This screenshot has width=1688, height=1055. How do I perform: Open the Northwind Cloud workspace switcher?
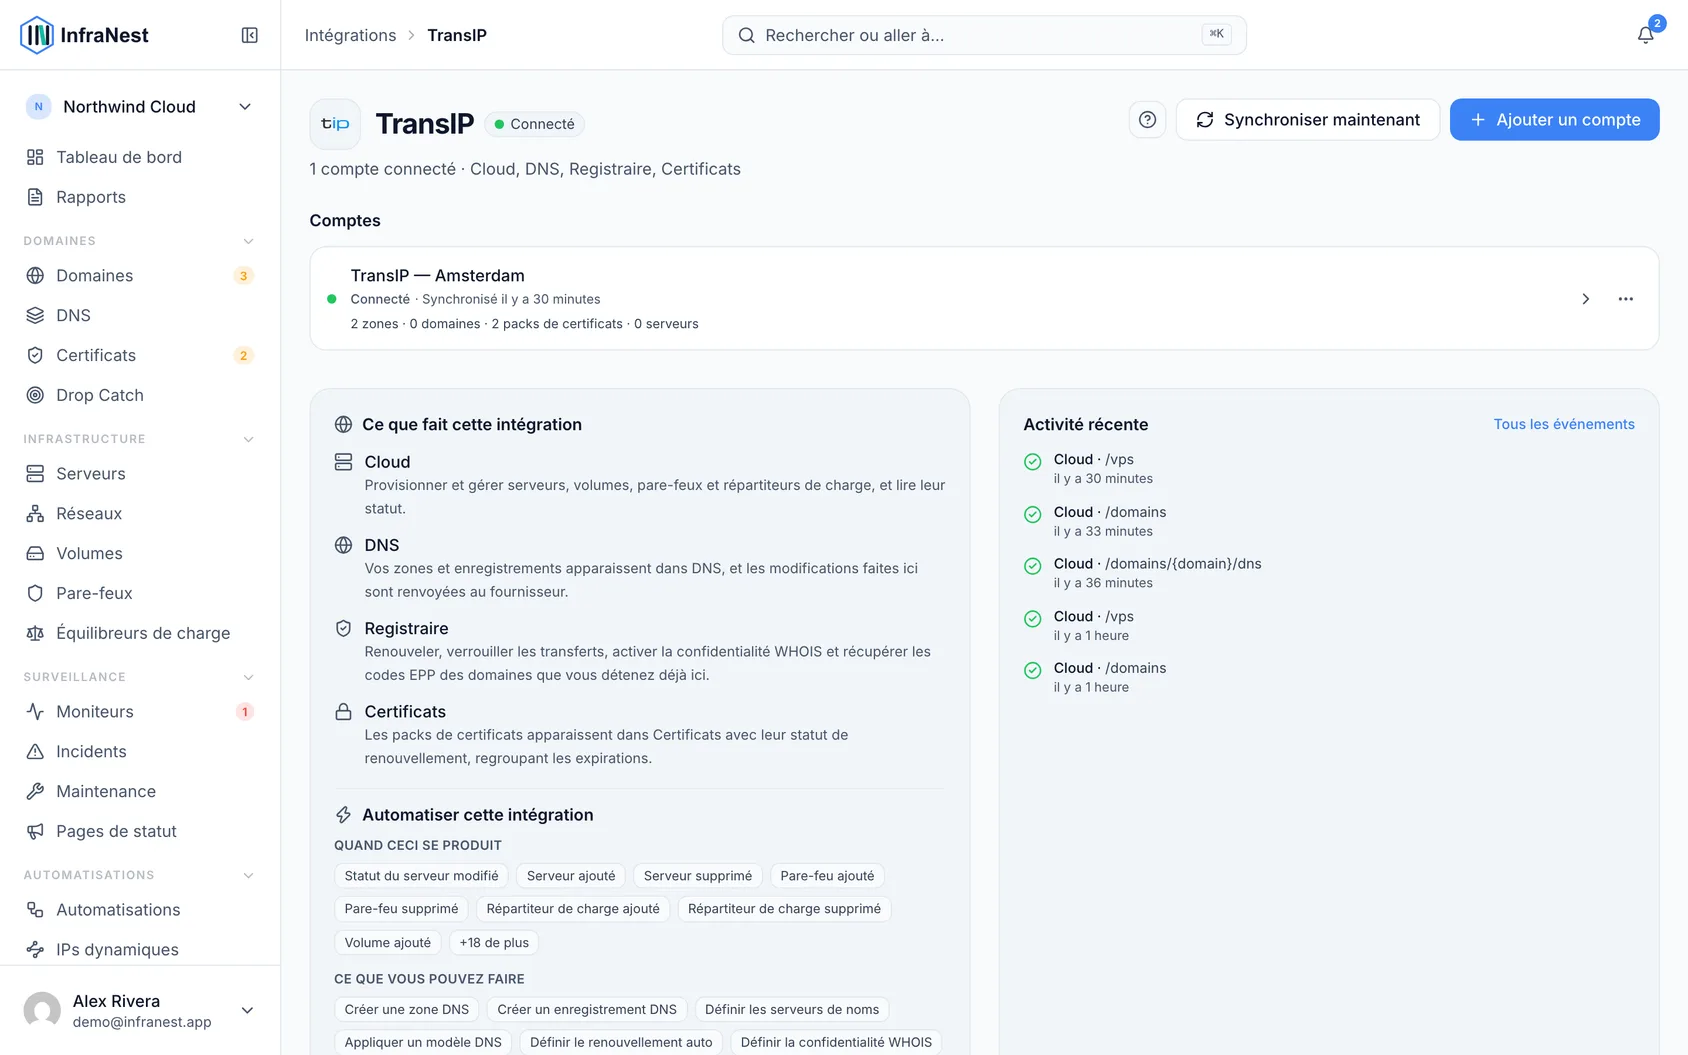click(x=140, y=107)
